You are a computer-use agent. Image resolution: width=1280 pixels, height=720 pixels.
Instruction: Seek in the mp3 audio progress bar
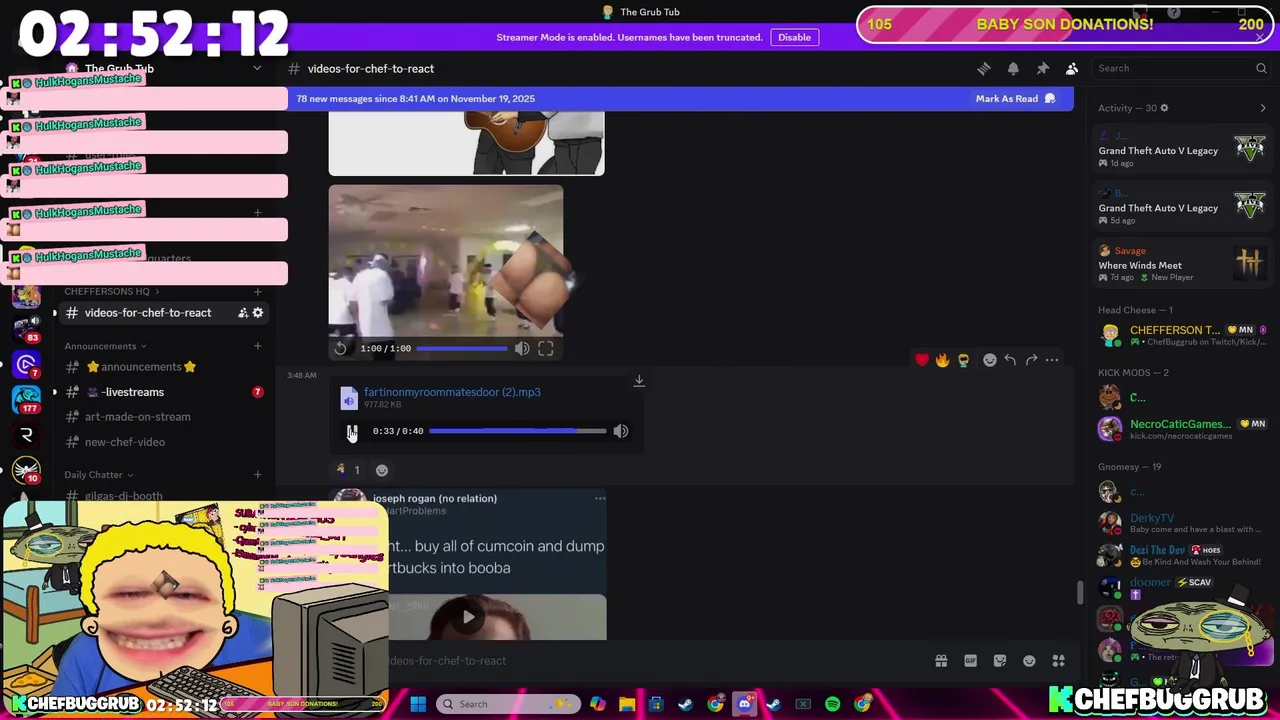tap(517, 431)
